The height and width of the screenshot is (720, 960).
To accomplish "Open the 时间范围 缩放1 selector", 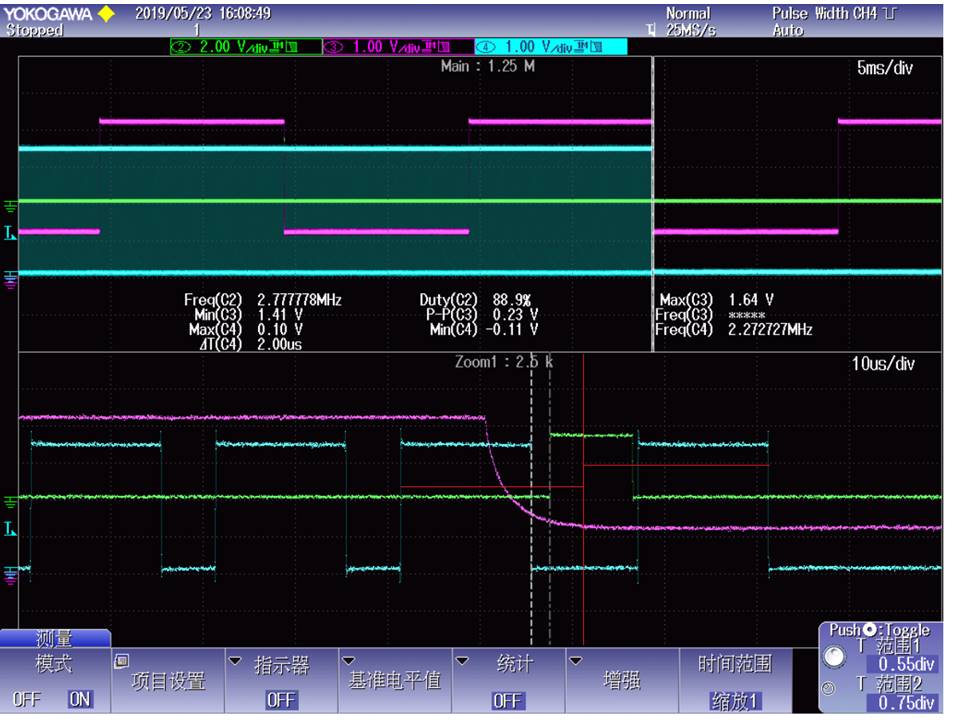I will tap(735, 701).
